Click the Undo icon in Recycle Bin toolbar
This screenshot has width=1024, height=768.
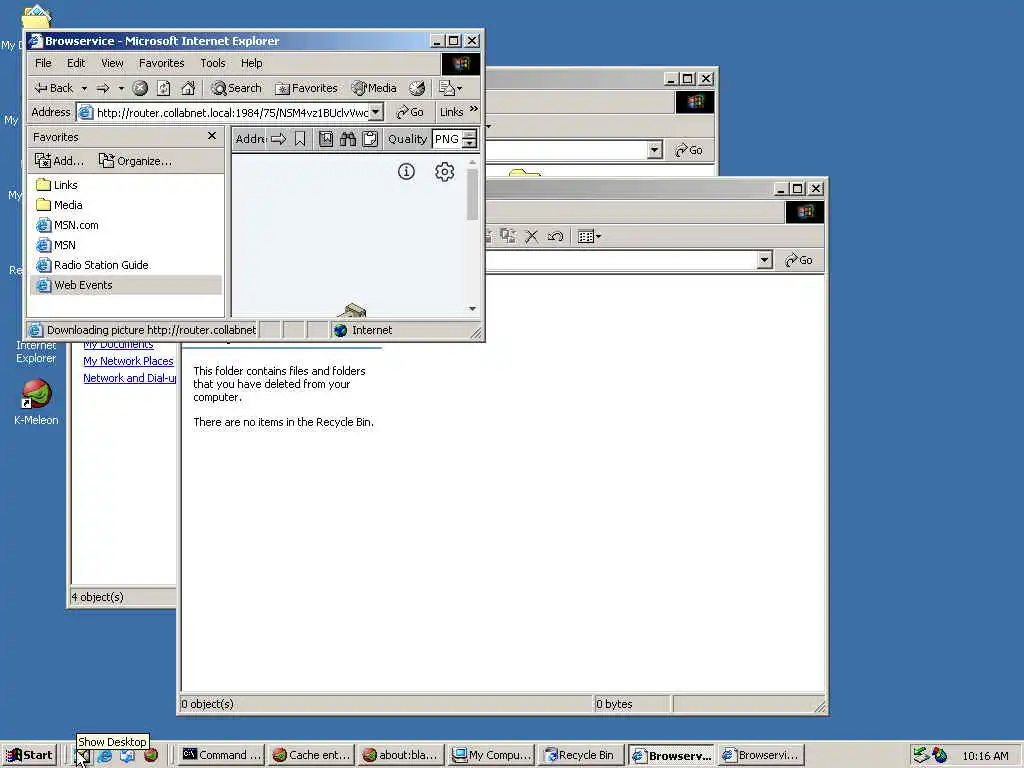[555, 236]
